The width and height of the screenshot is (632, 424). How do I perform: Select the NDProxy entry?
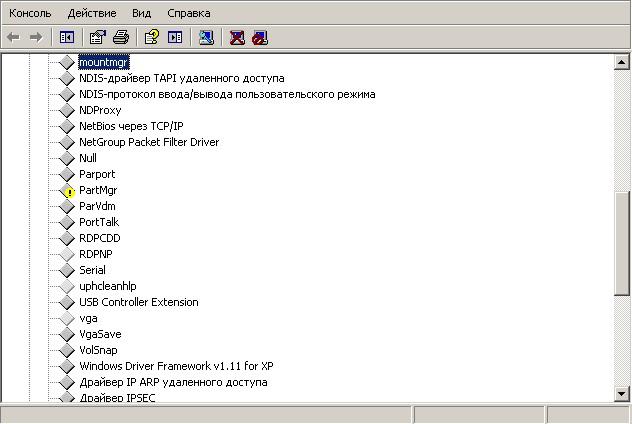pos(100,110)
